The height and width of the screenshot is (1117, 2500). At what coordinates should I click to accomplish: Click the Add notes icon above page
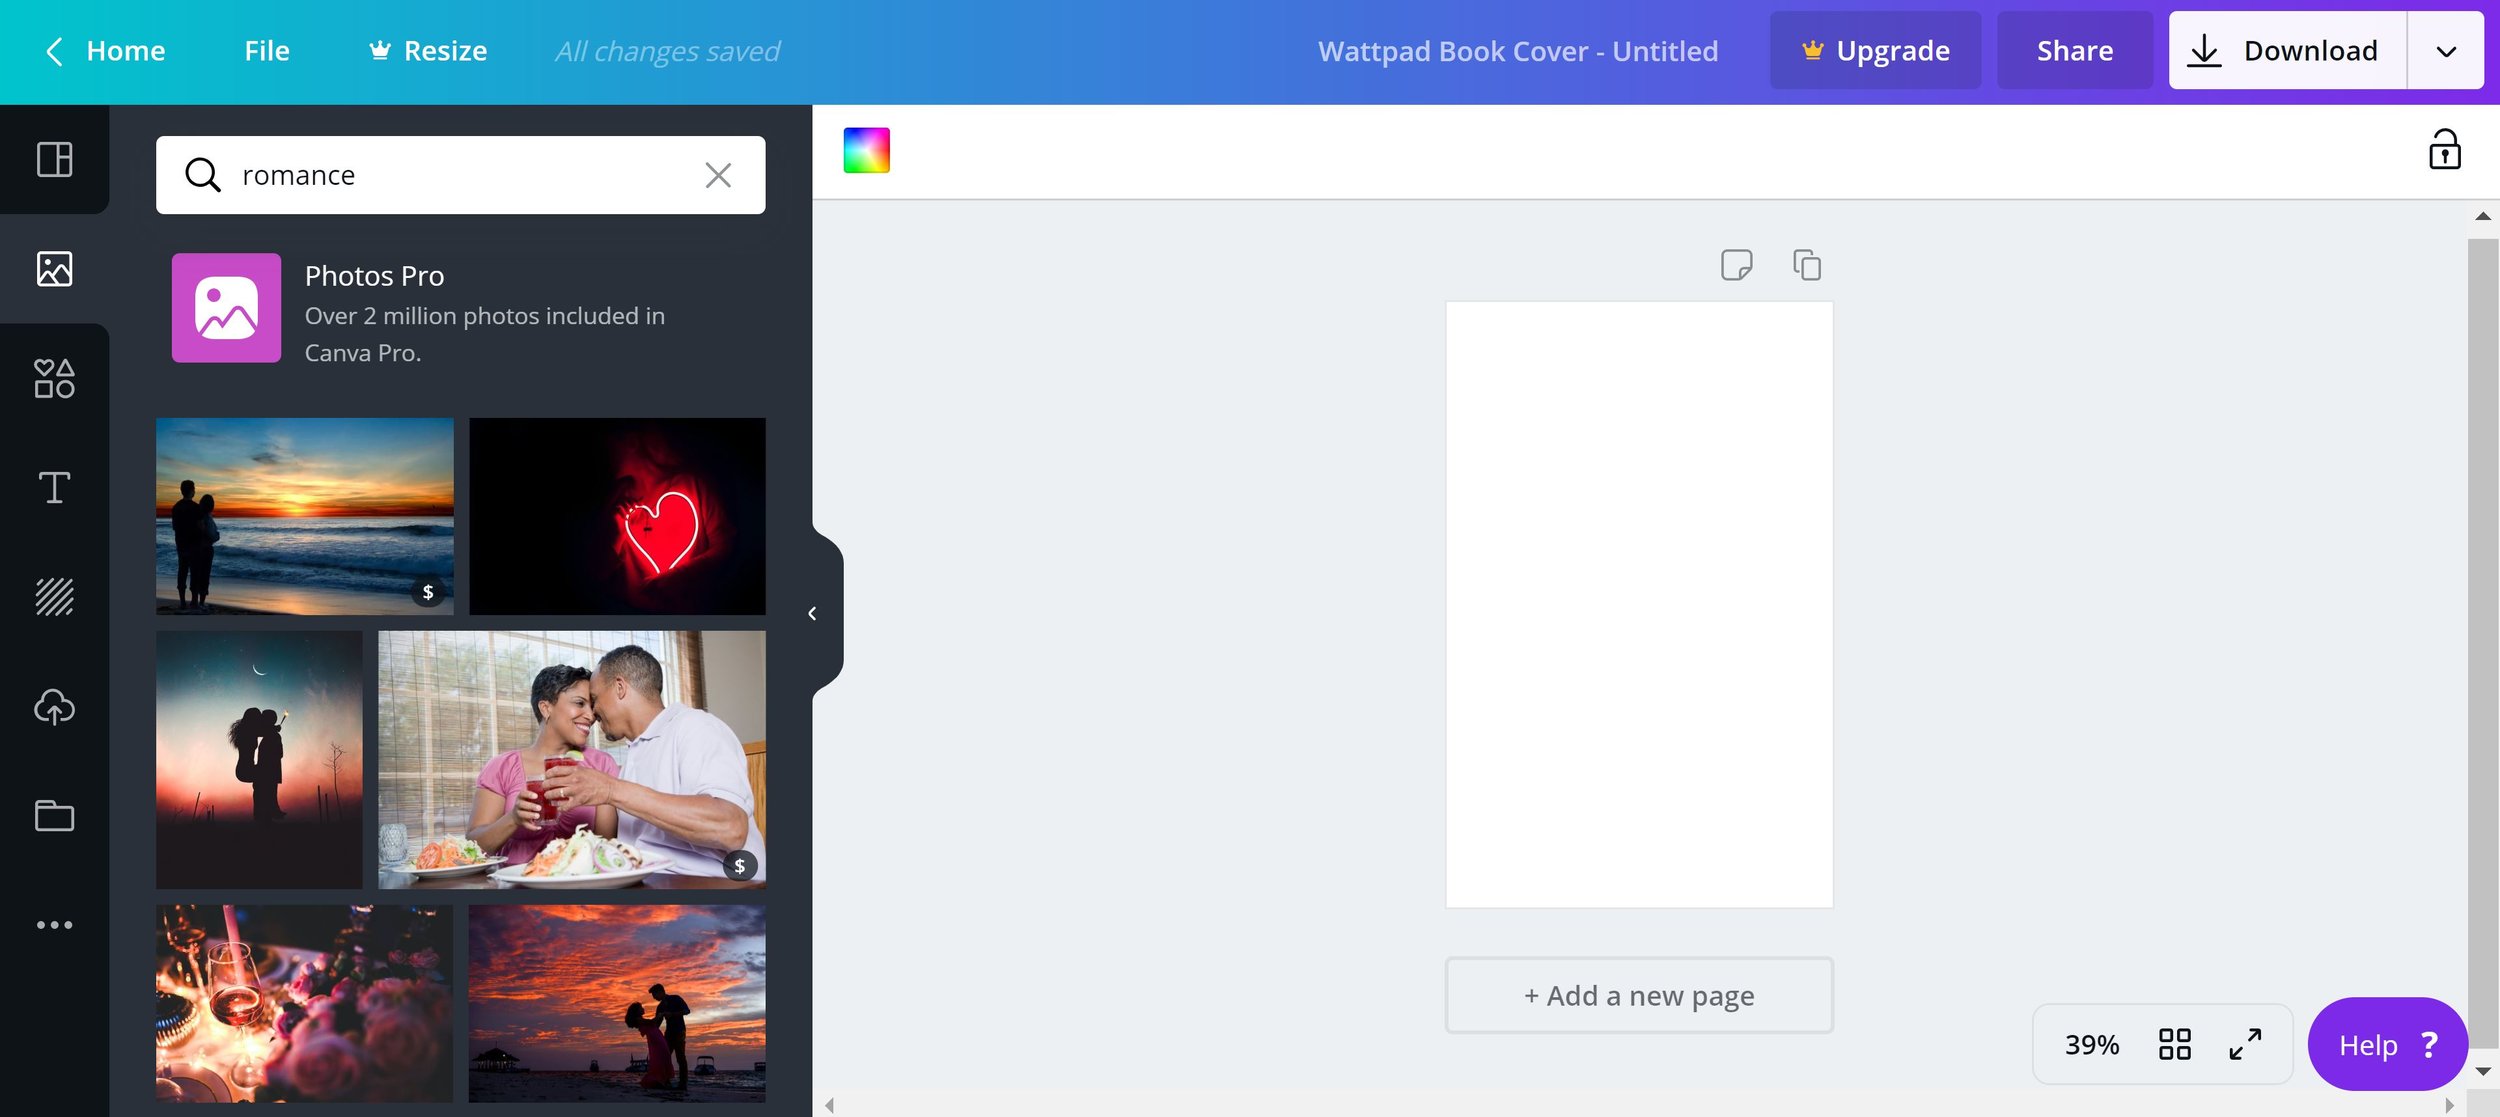1736,265
